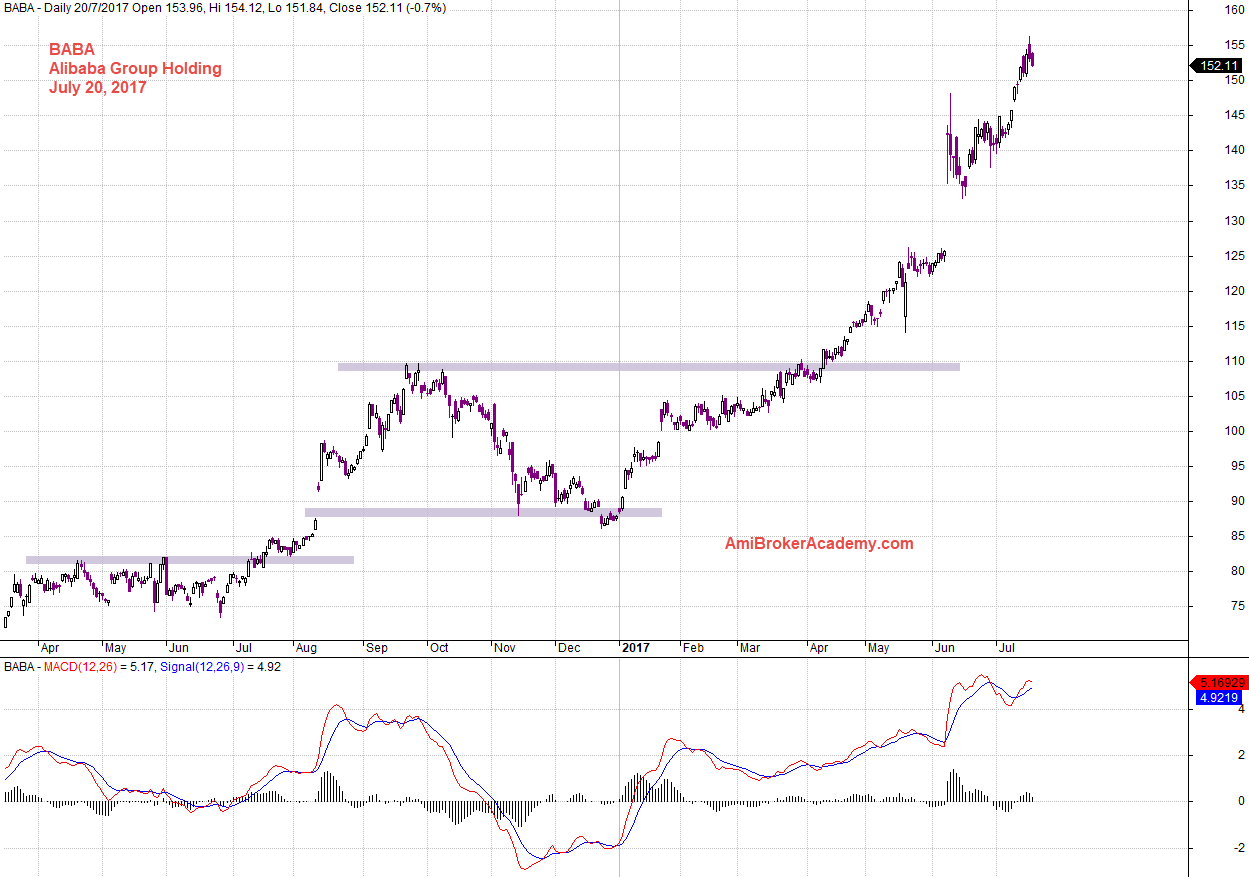Click the 2017 year label on time axis
The height and width of the screenshot is (877, 1249).
pos(635,648)
